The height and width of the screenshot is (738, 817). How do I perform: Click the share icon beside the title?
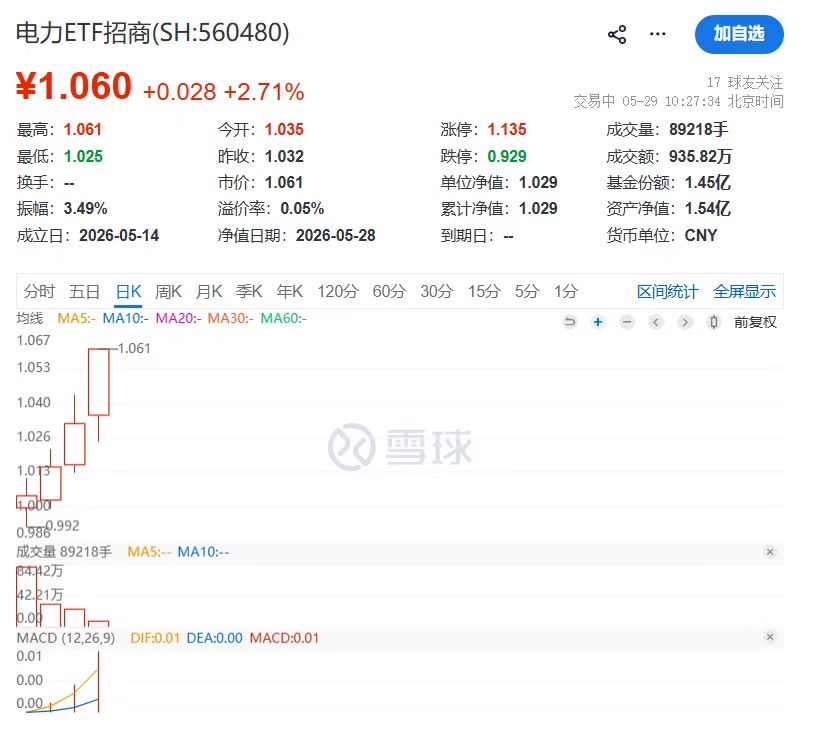(x=616, y=34)
